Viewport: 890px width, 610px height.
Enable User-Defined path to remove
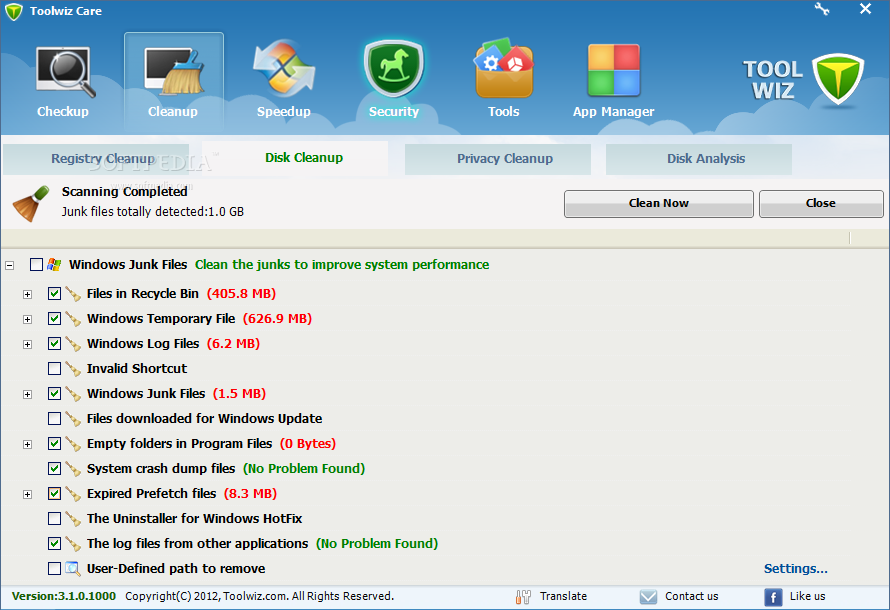tap(54, 568)
